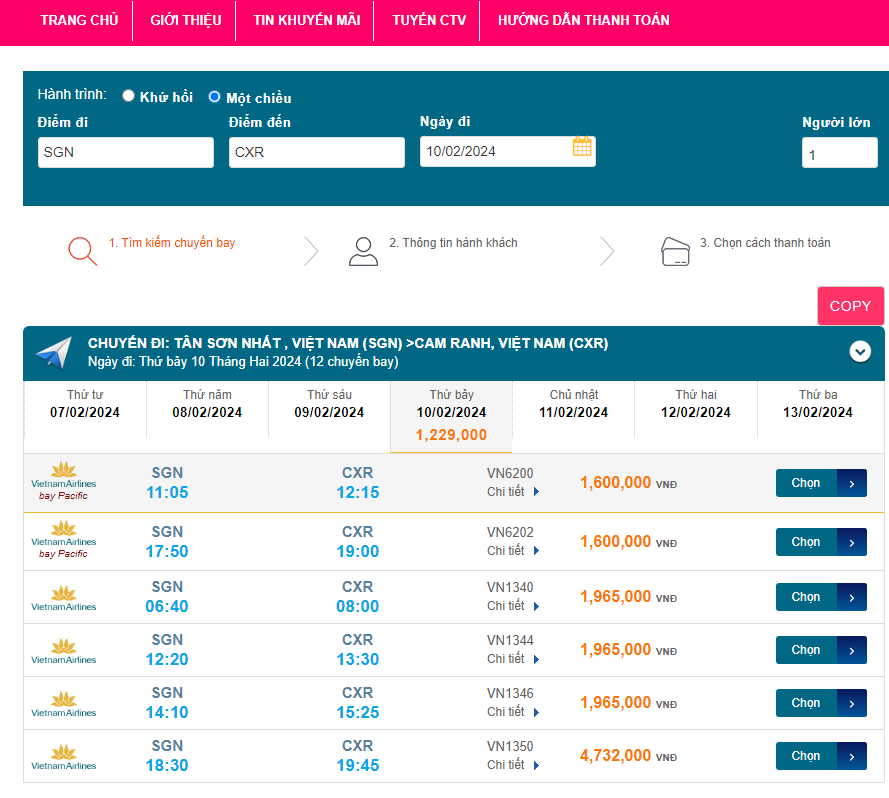The height and width of the screenshot is (798, 889).
Task: Click the Người lớn adult count field
Action: click(x=839, y=154)
